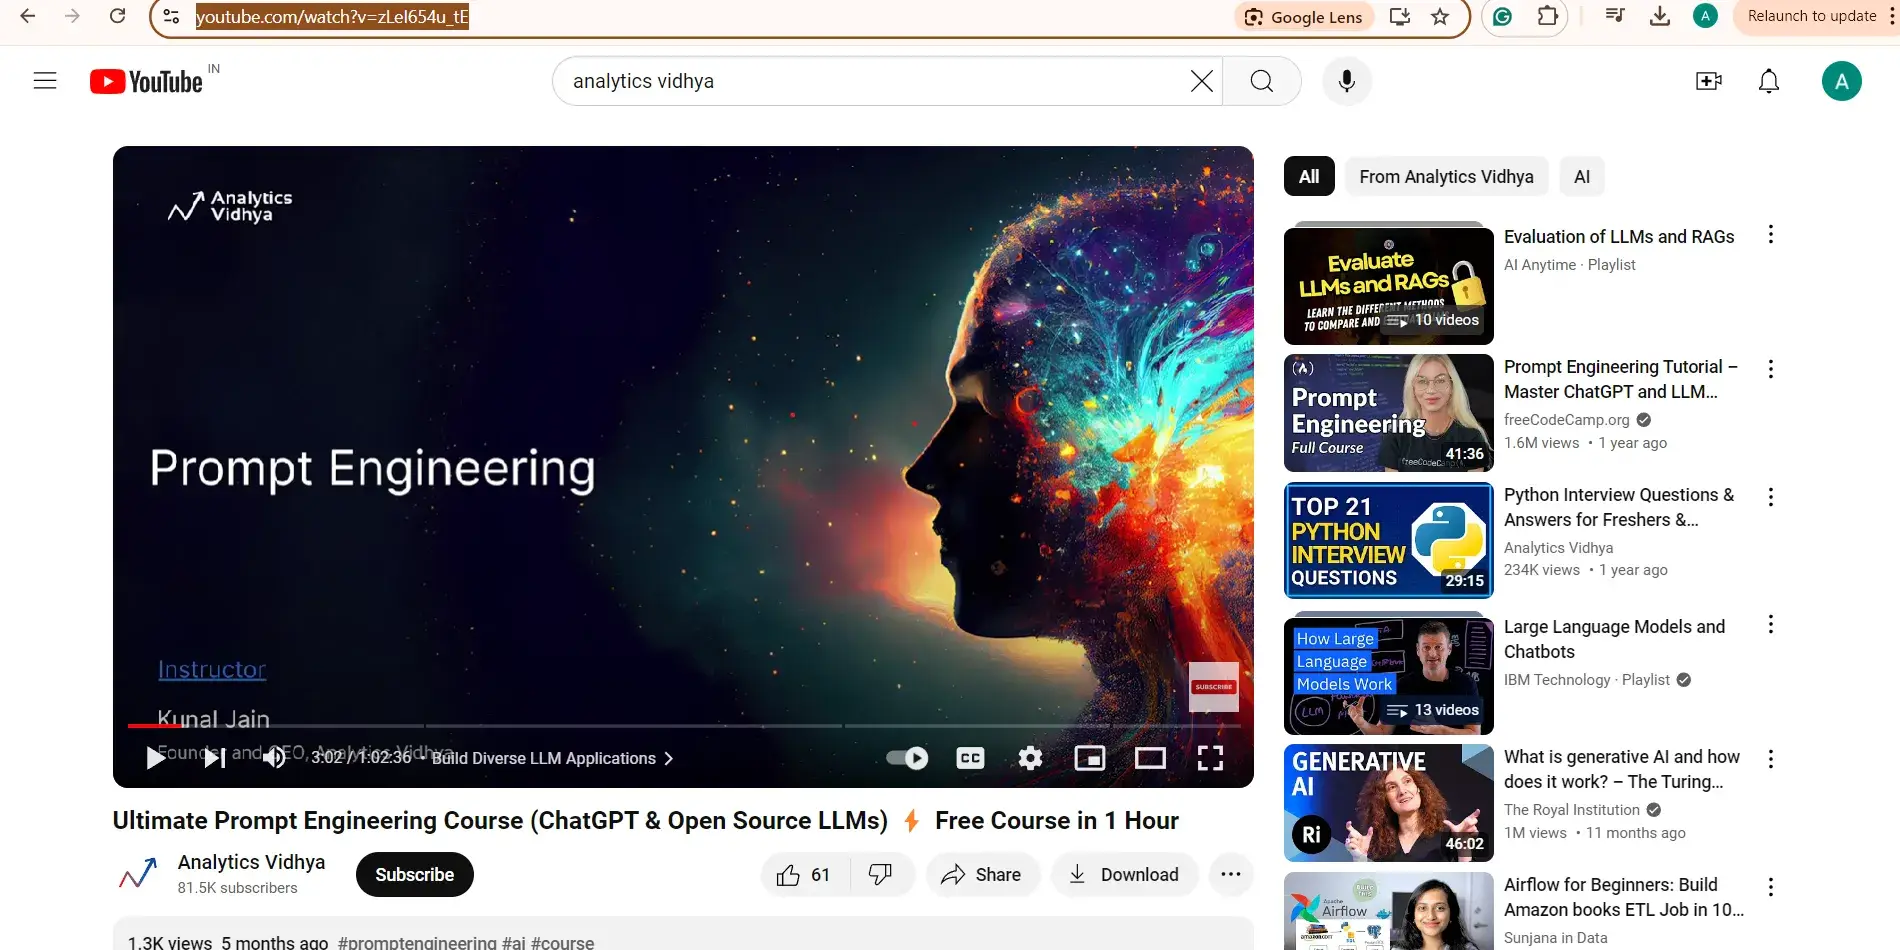Skip to the next video
1900x950 pixels.
pyautogui.click(x=214, y=758)
